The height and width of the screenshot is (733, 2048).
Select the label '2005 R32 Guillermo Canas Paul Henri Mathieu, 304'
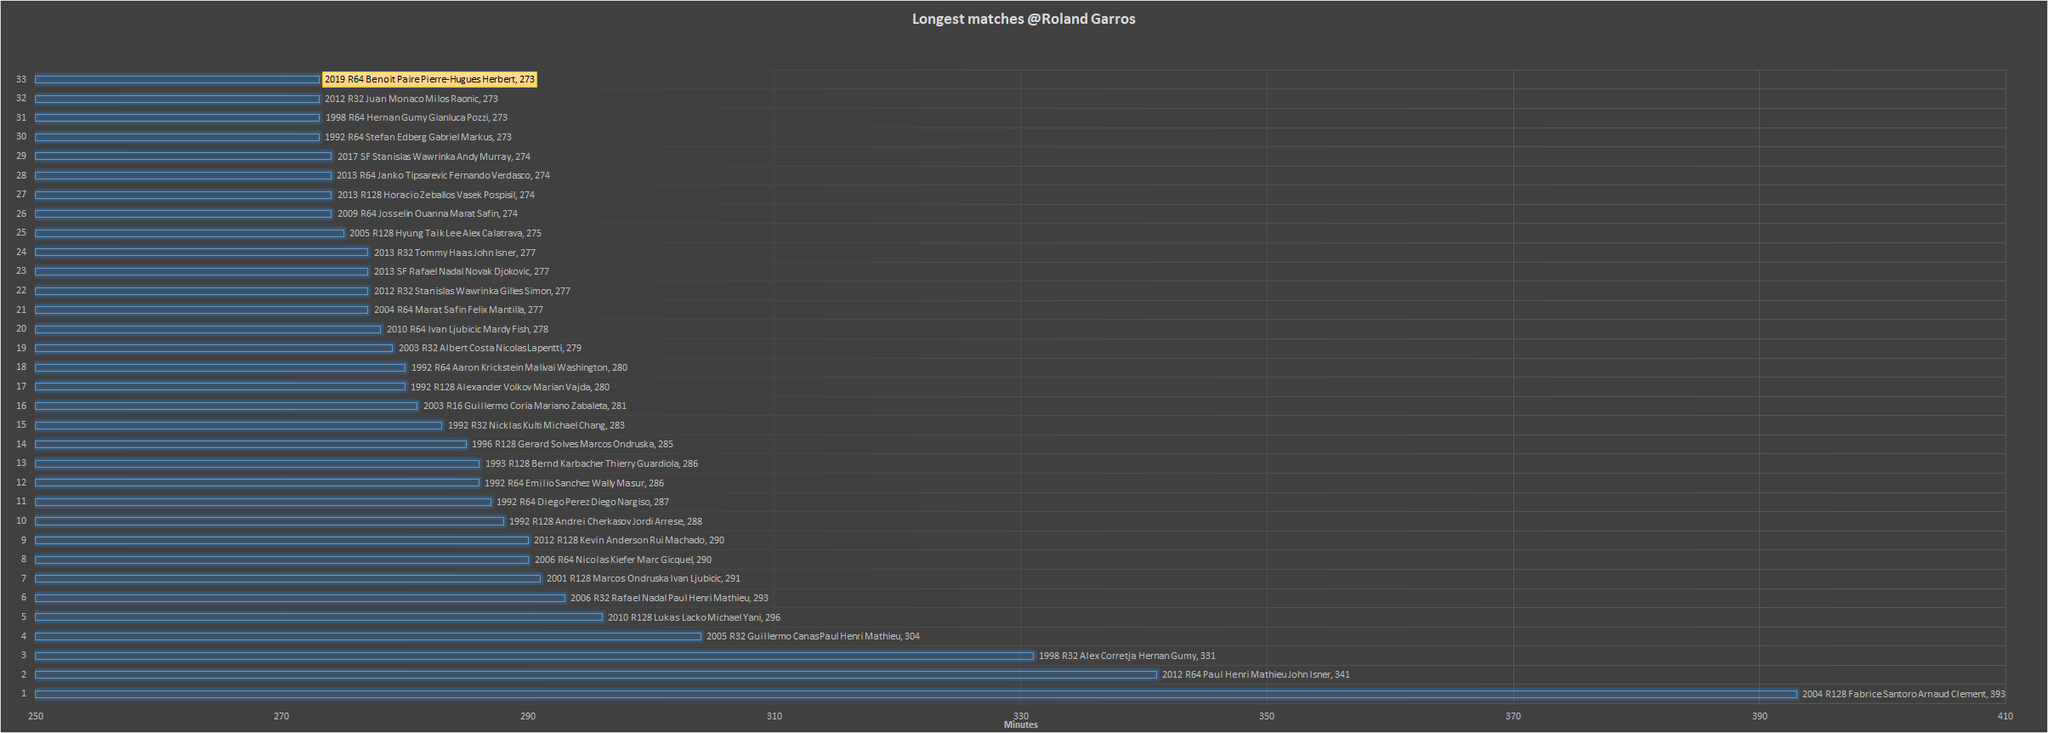pos(813,636)
